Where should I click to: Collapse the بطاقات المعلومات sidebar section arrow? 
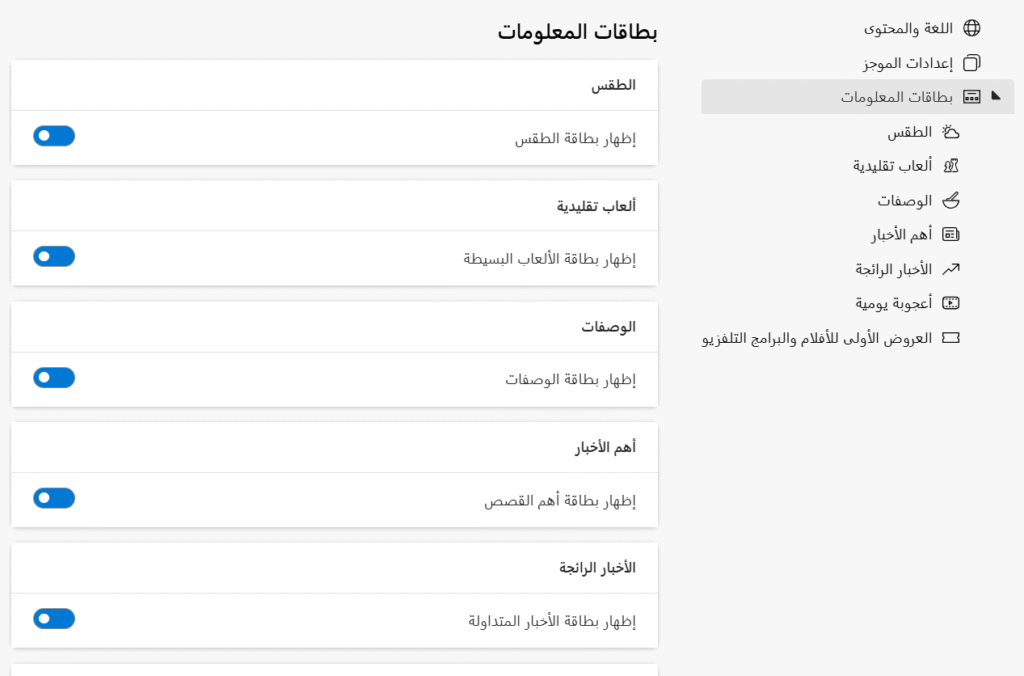pyautogui.click(x=996, y=96)
